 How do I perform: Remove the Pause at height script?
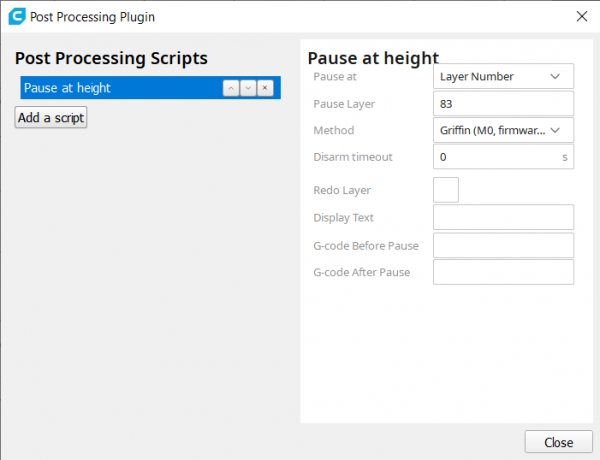265,88
